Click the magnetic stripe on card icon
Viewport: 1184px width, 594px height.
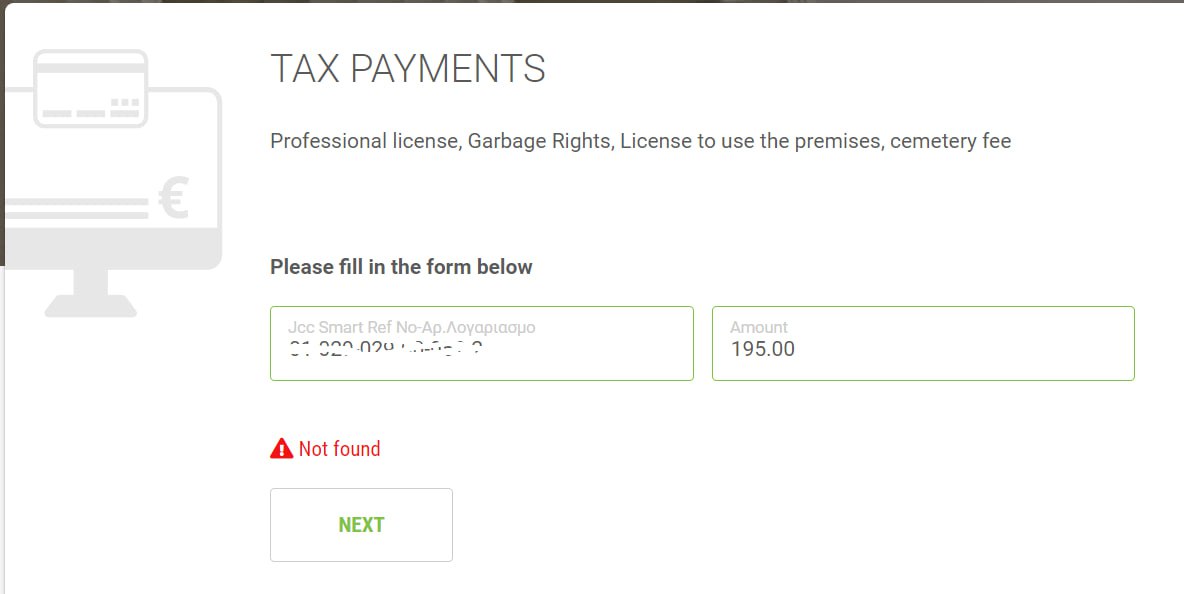(x=90, y=70)
